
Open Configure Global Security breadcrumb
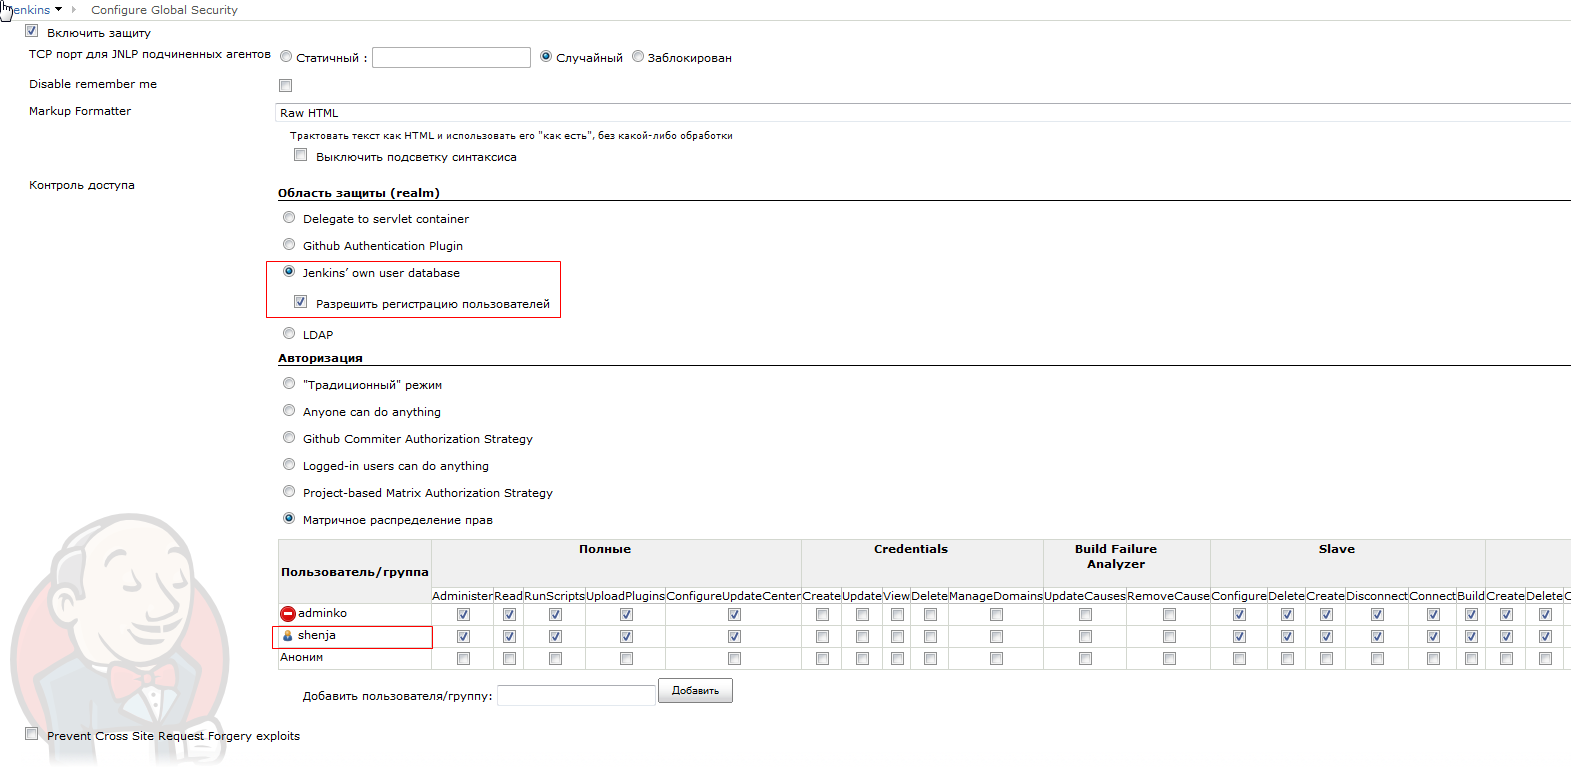[x=164, y=10]
